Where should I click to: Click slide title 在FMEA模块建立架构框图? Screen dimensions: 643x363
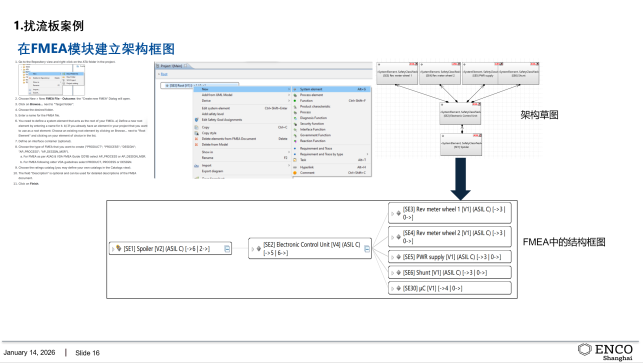click(96, 49)
